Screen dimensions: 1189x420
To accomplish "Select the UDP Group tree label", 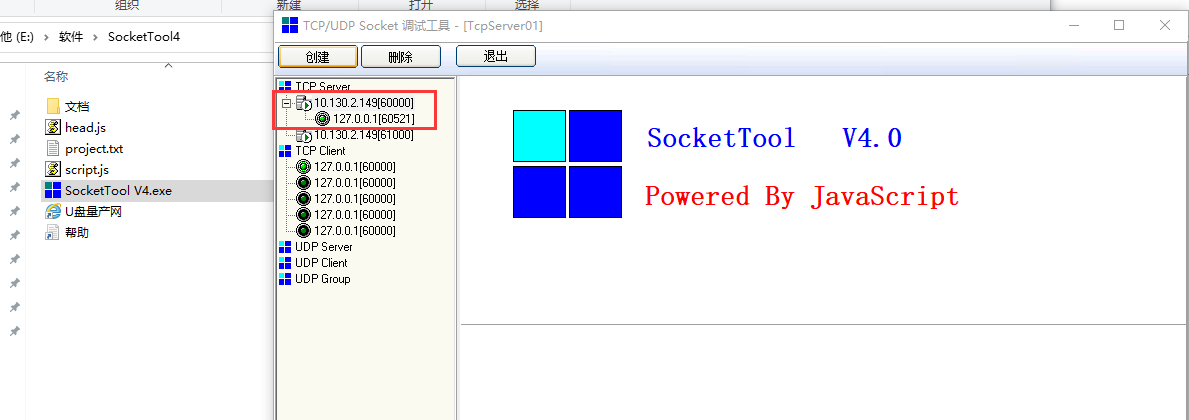I will [323, 279].
